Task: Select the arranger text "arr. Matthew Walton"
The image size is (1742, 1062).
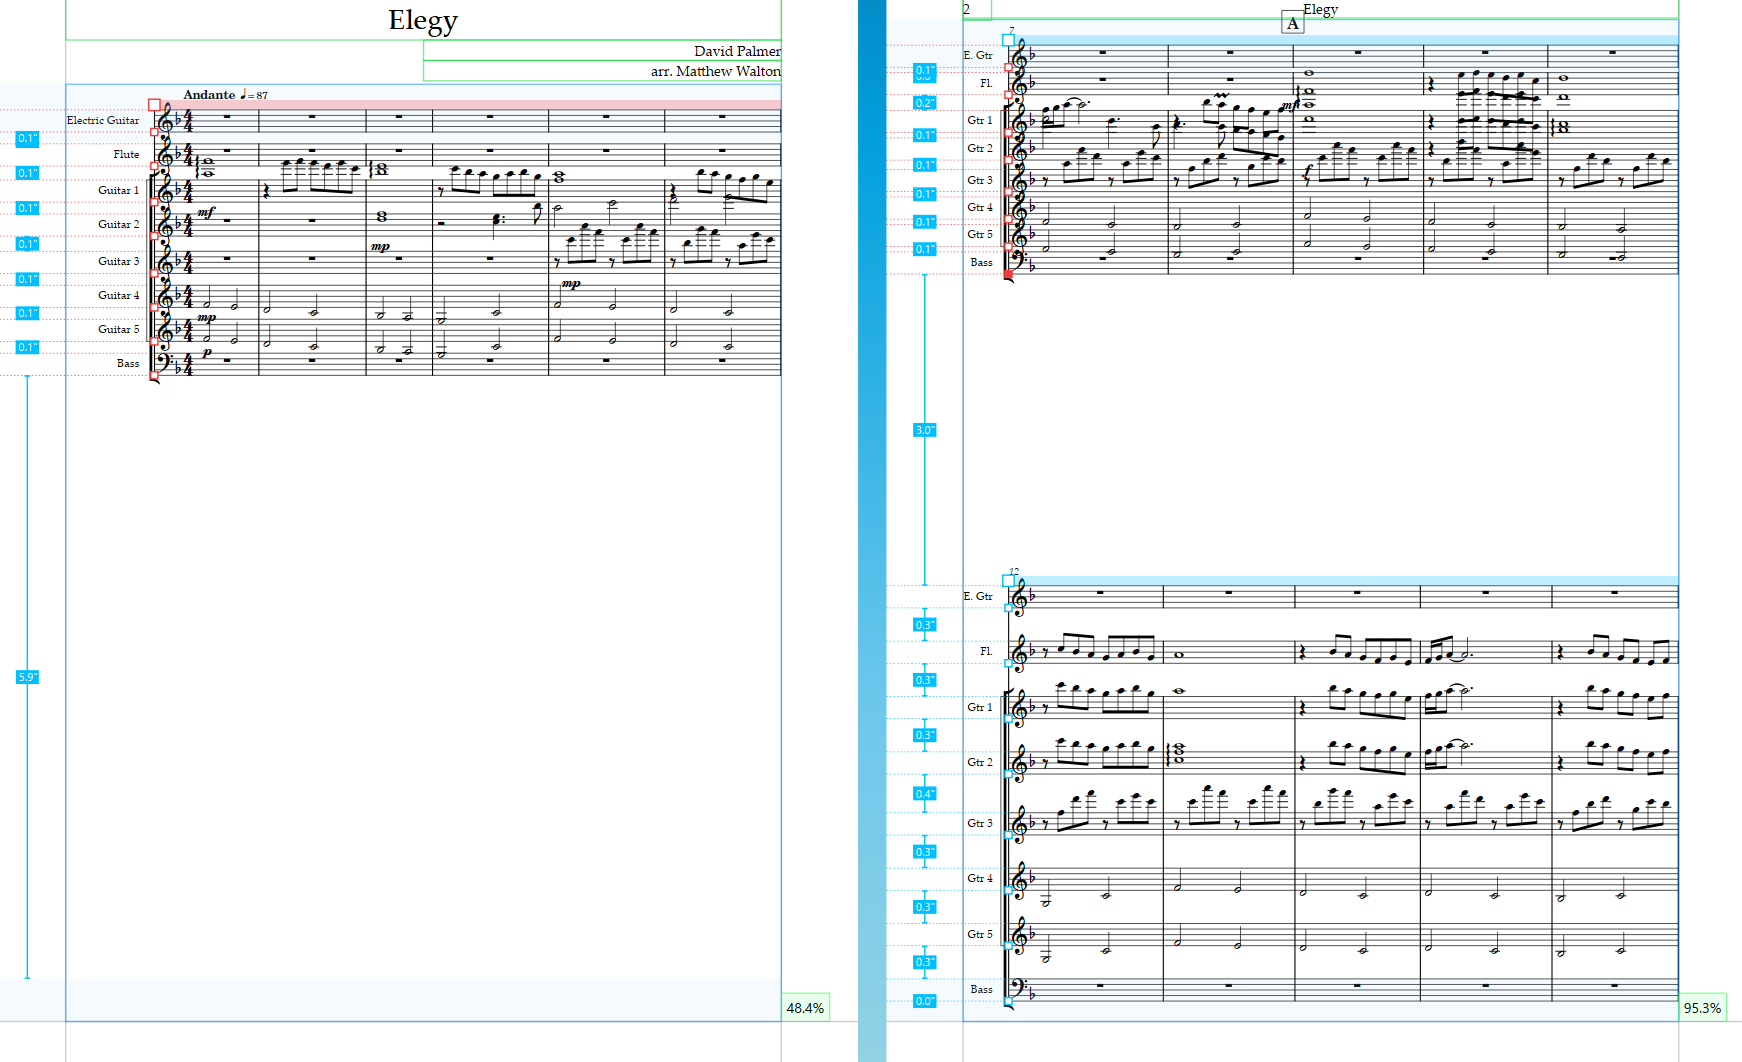Action: coord(715,71)
